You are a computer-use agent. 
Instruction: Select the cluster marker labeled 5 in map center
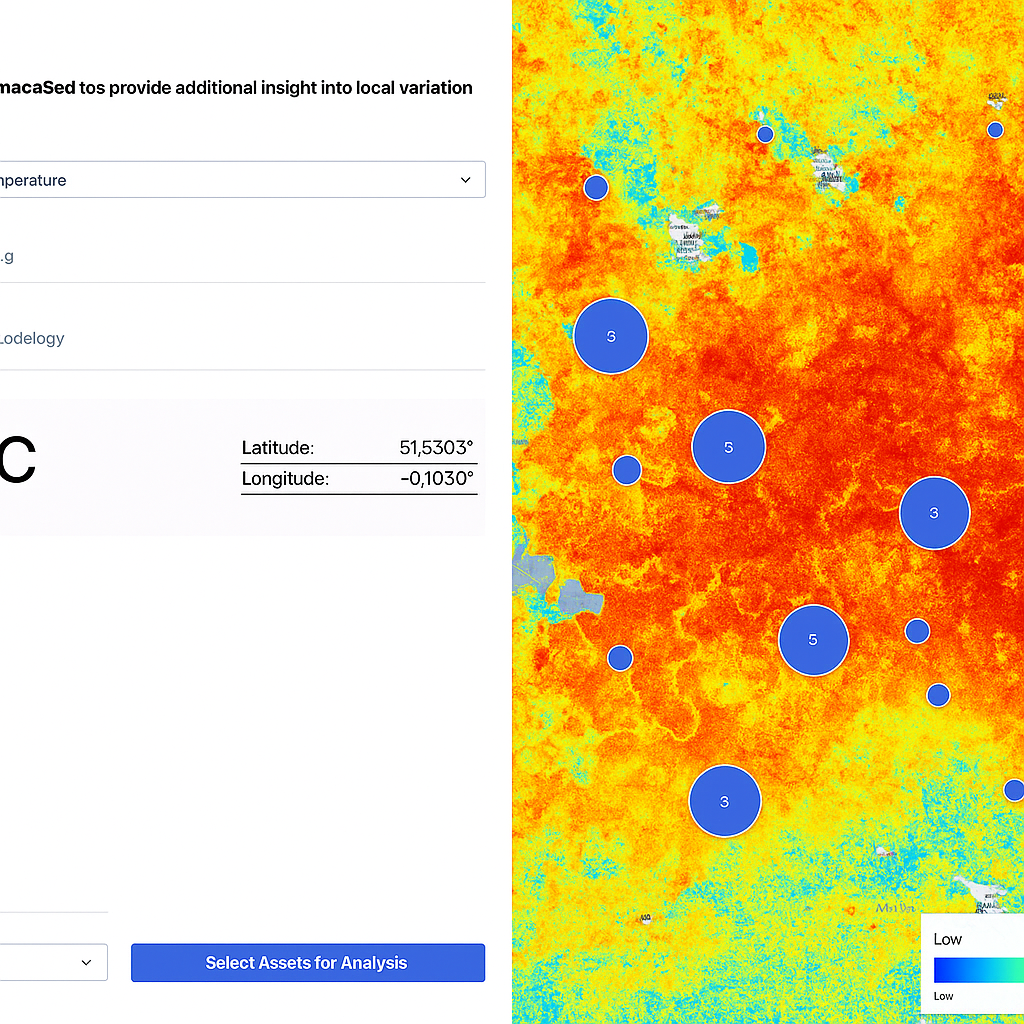click(x=729, y=446)
